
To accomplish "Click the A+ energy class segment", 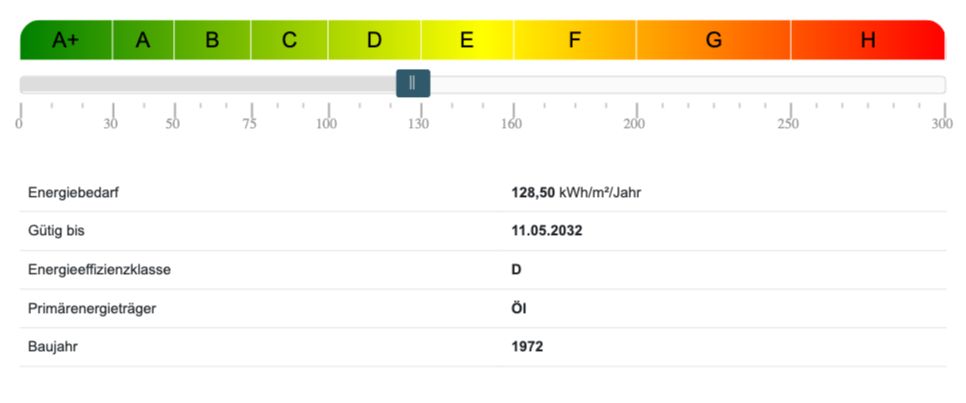I will 66,40.
